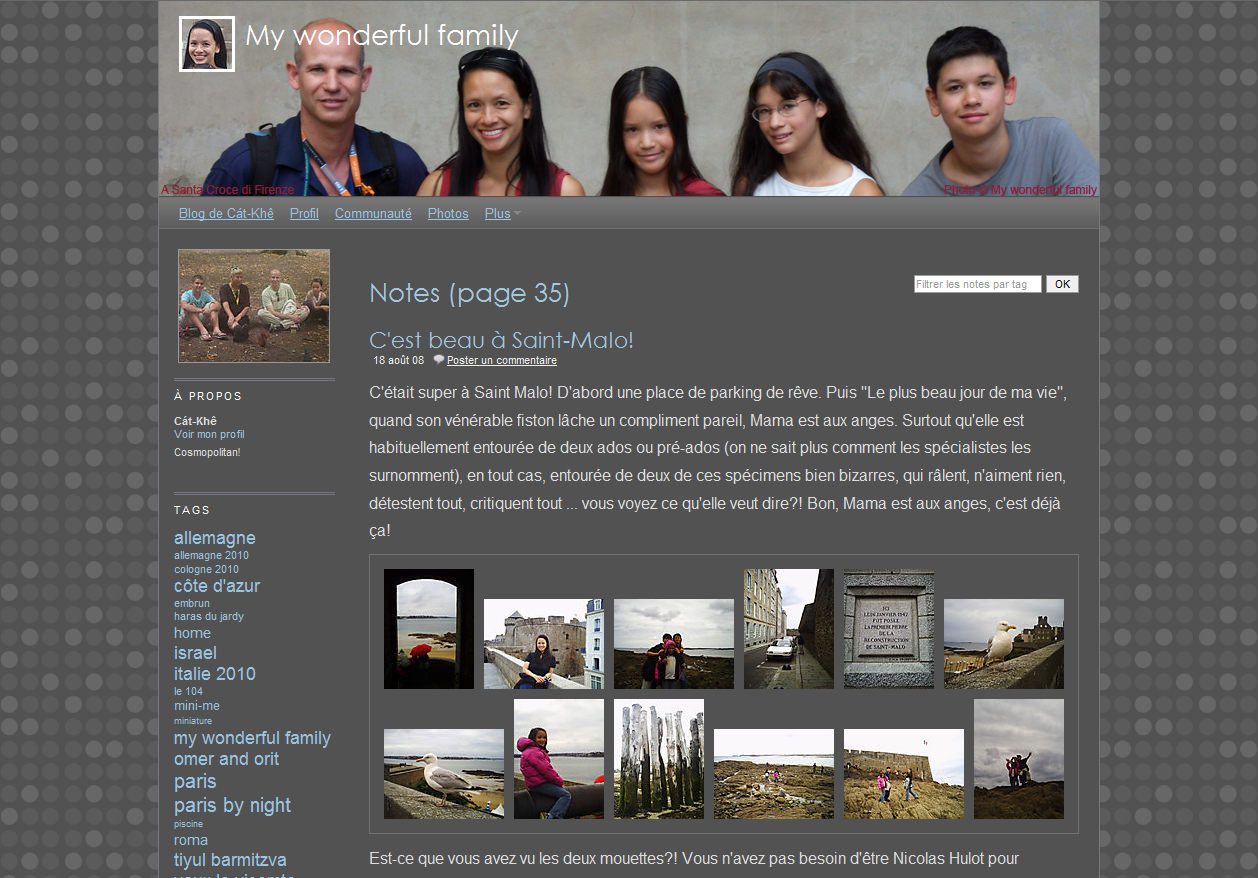Click the comment bubble icon
This screenshot has height=878, width=1258.
[439, 360]
